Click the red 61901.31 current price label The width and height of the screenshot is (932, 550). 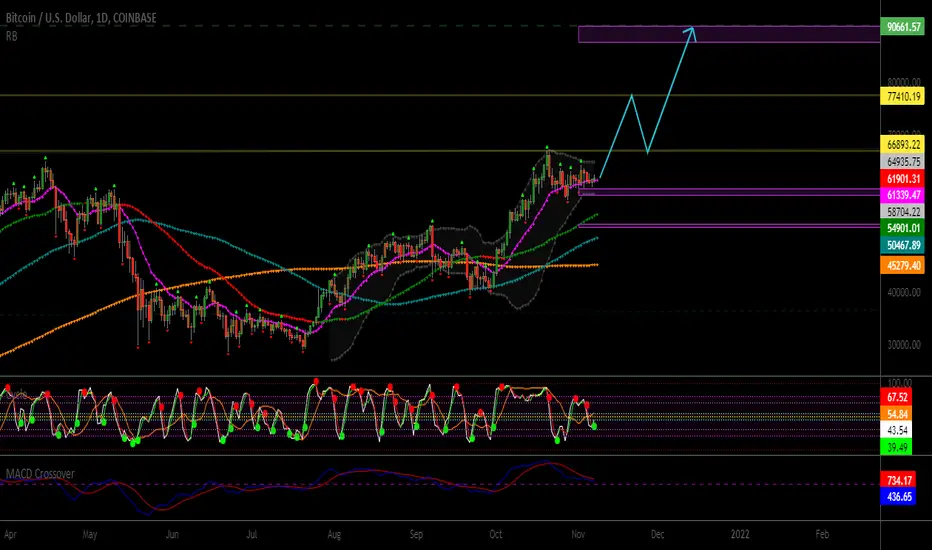pyautogui.click(x=902, y=178)
